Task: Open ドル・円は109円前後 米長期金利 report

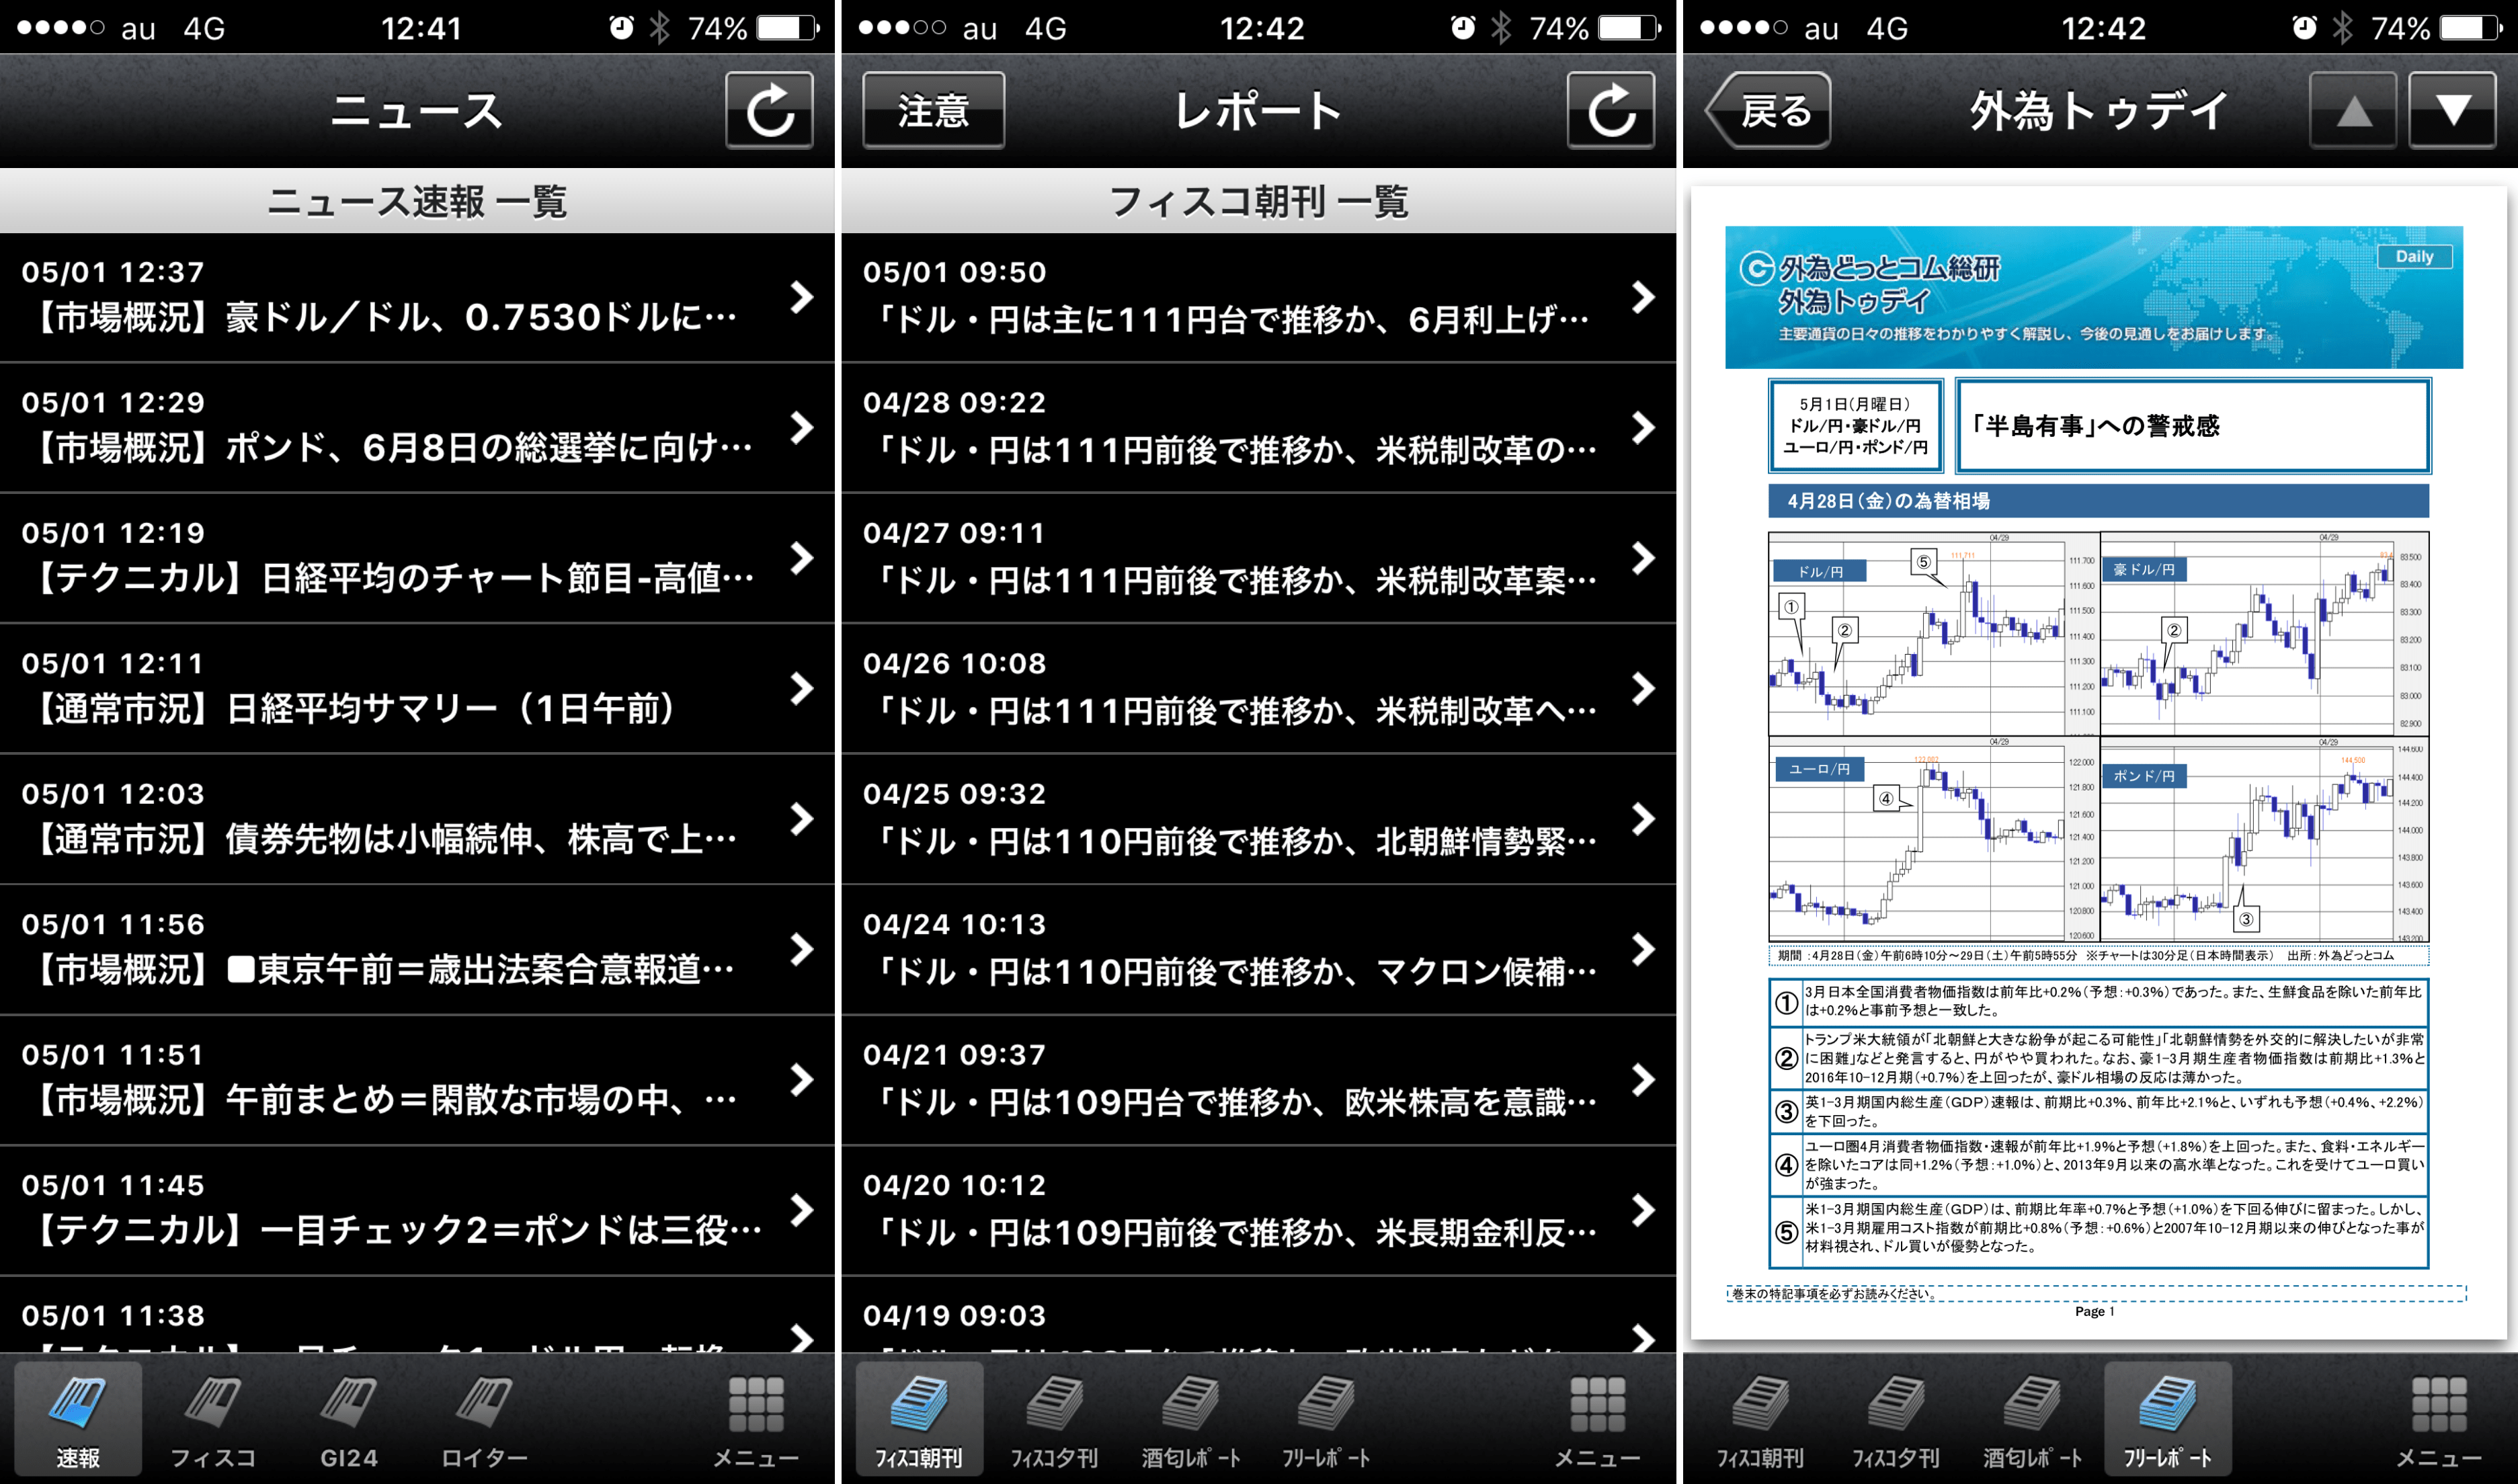Action: click(1259, 1211)
